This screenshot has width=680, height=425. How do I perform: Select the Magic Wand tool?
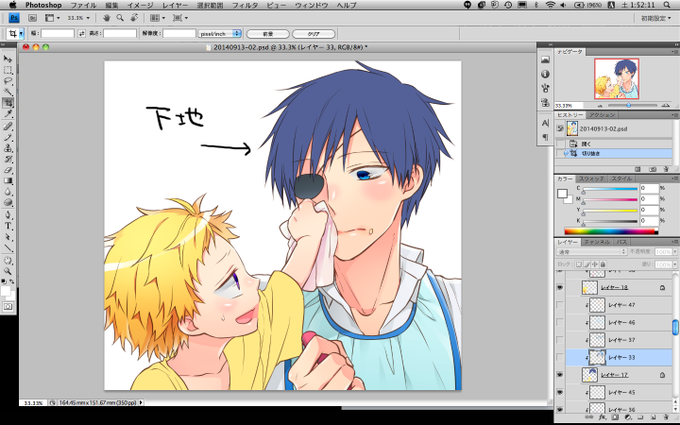pos(8,92)
